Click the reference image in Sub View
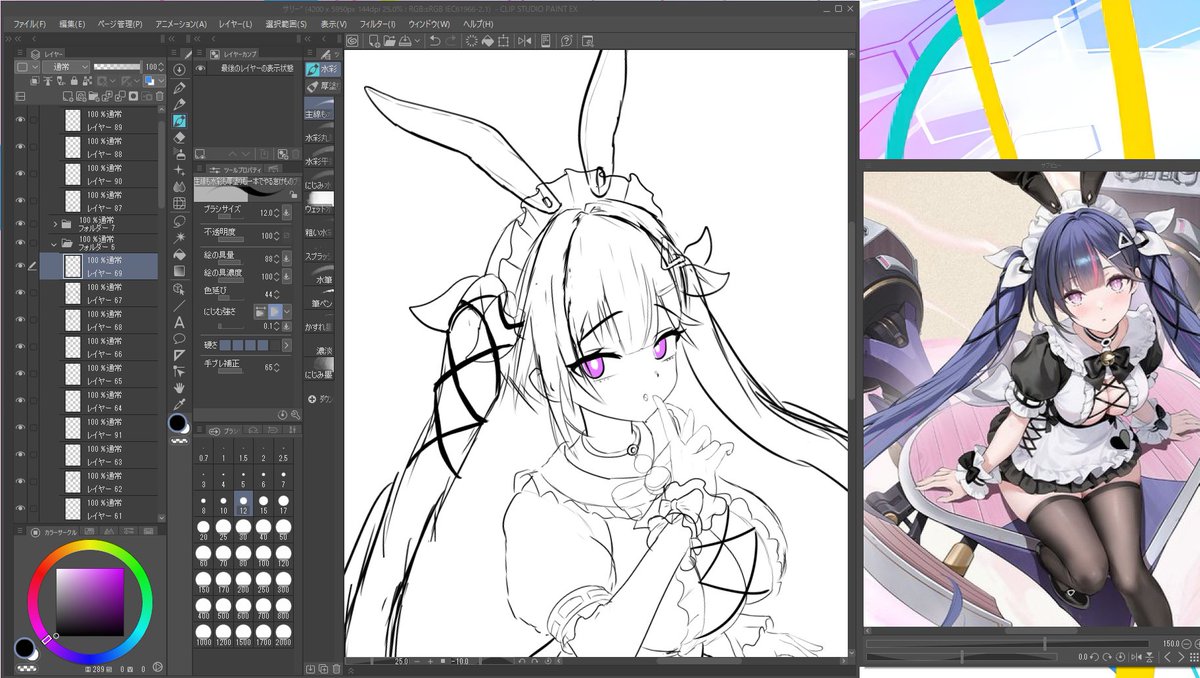1200x678 pixels. 1031,398
